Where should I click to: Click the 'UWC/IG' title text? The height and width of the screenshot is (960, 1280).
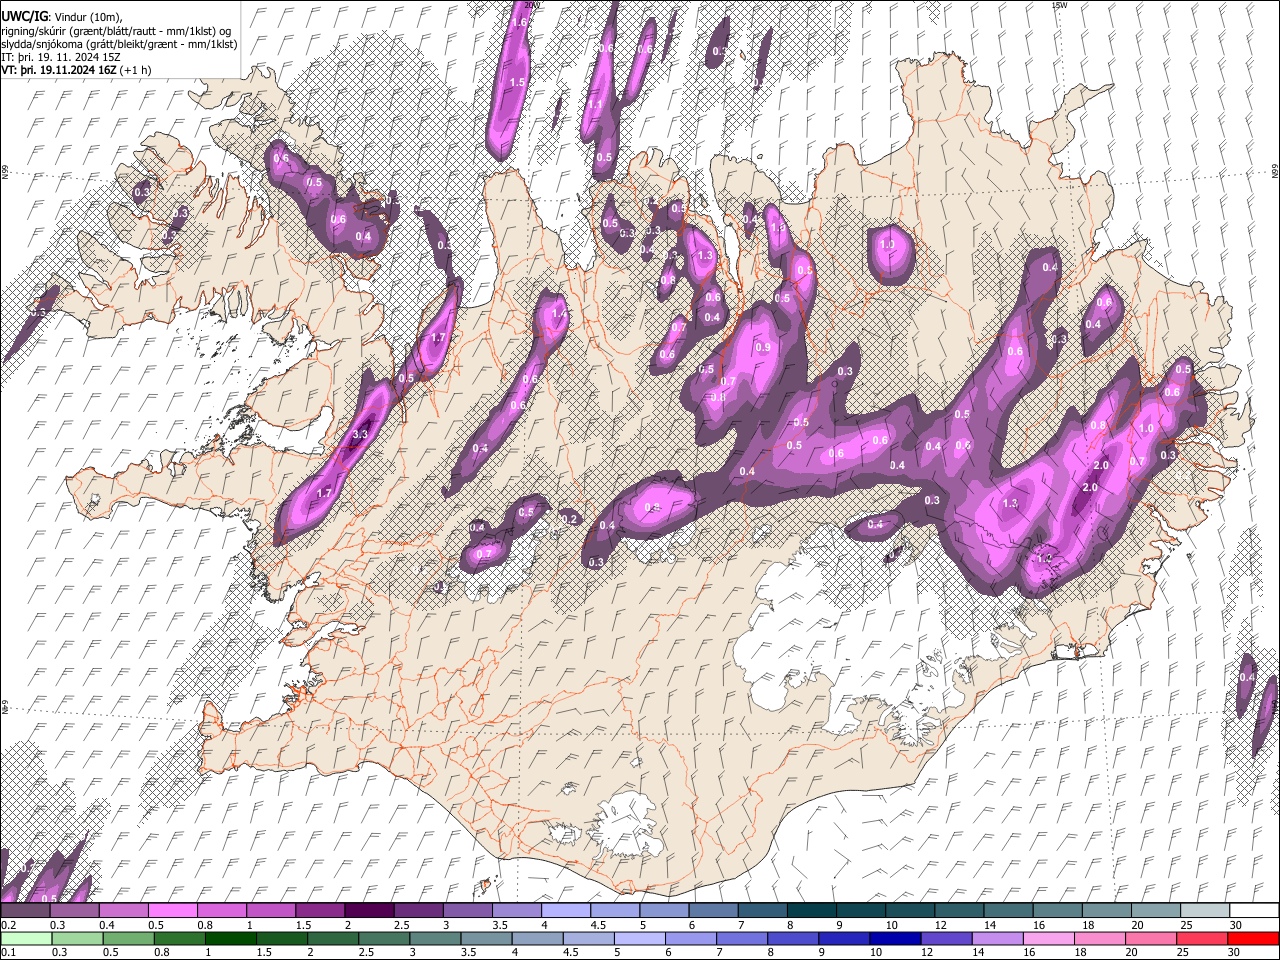pos(24,16)
